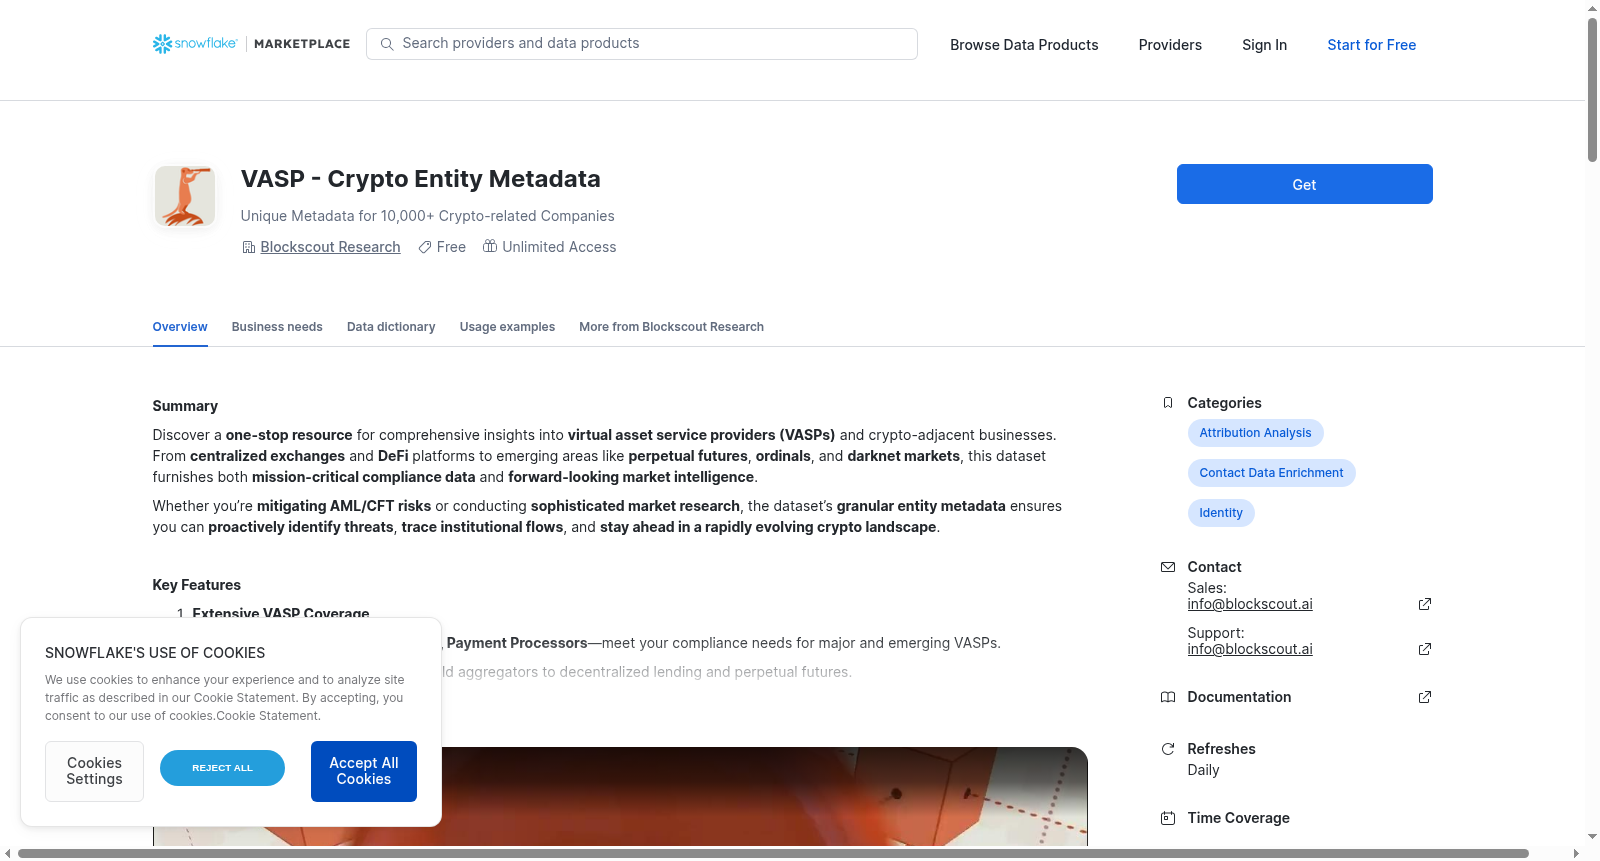Image resolution: width=1600 pixels, height=861 pixels.
Task: Click the Blockscout Research provider icon
Action: (x=249, y=247)
